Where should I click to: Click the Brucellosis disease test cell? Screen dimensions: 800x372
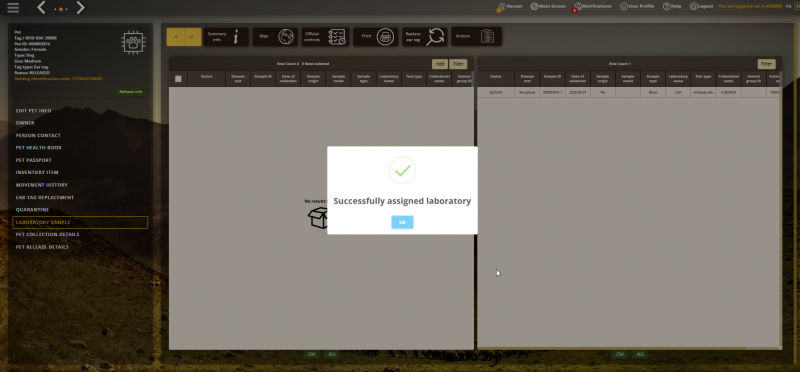point(527,92)
